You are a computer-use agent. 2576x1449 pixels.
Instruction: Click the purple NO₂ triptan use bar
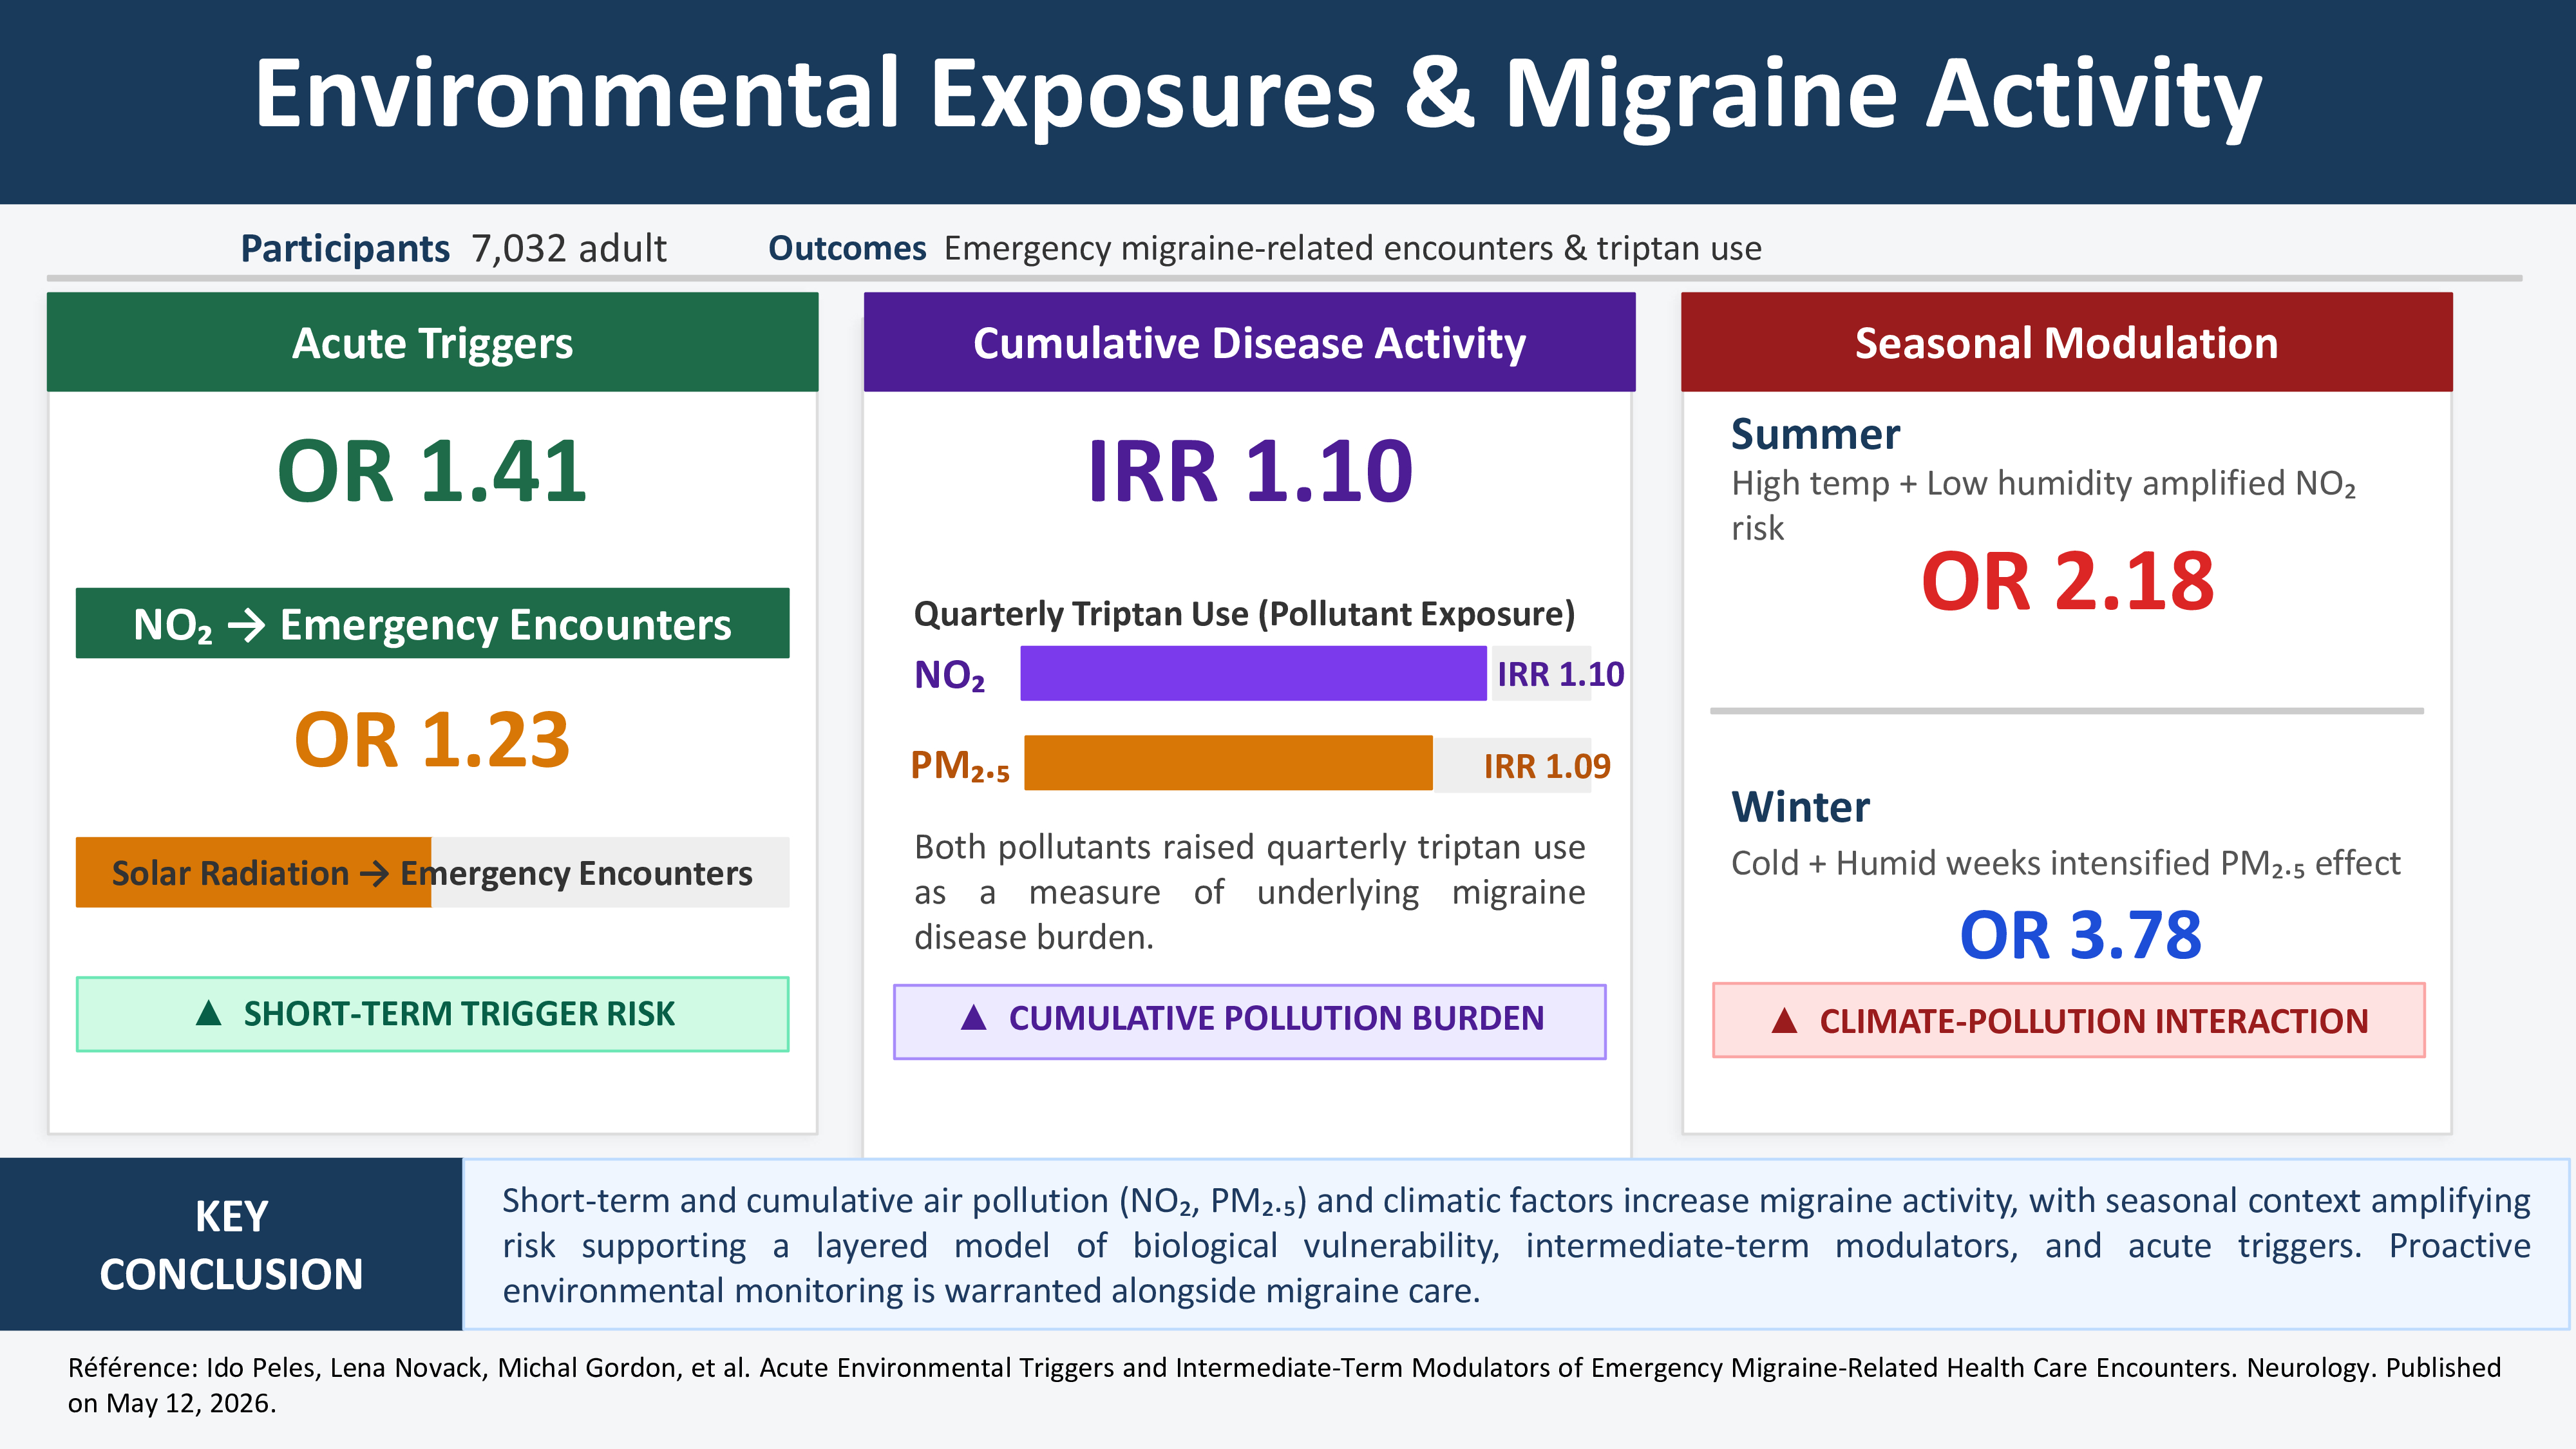point(1253,673)
